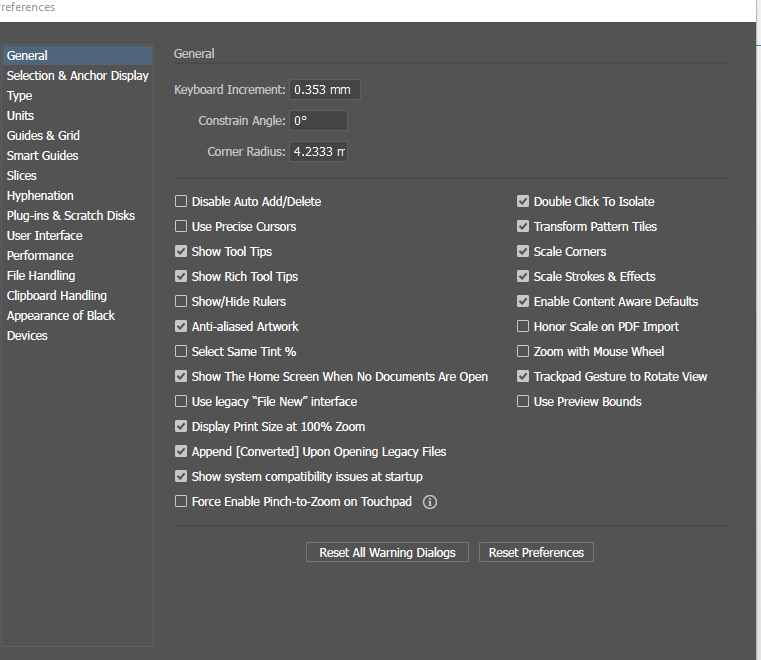Check Honor Scale on PDF Import
The image size is (761, 660).
[523, 326]
